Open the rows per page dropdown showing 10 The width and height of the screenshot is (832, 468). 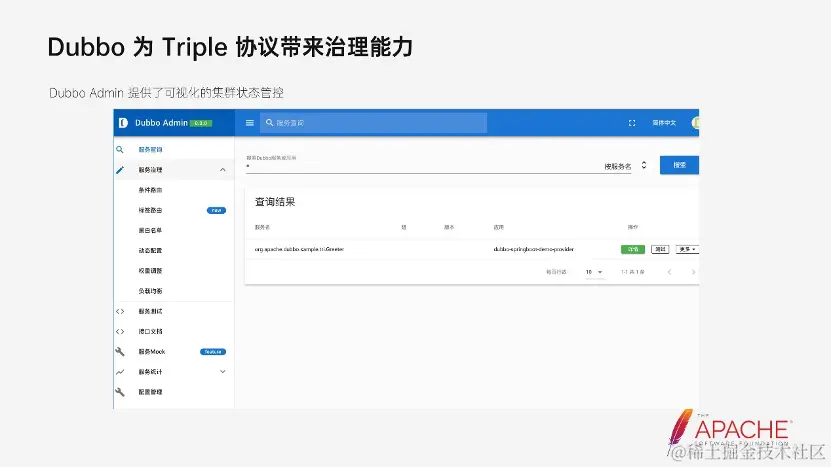pos(594,272)
